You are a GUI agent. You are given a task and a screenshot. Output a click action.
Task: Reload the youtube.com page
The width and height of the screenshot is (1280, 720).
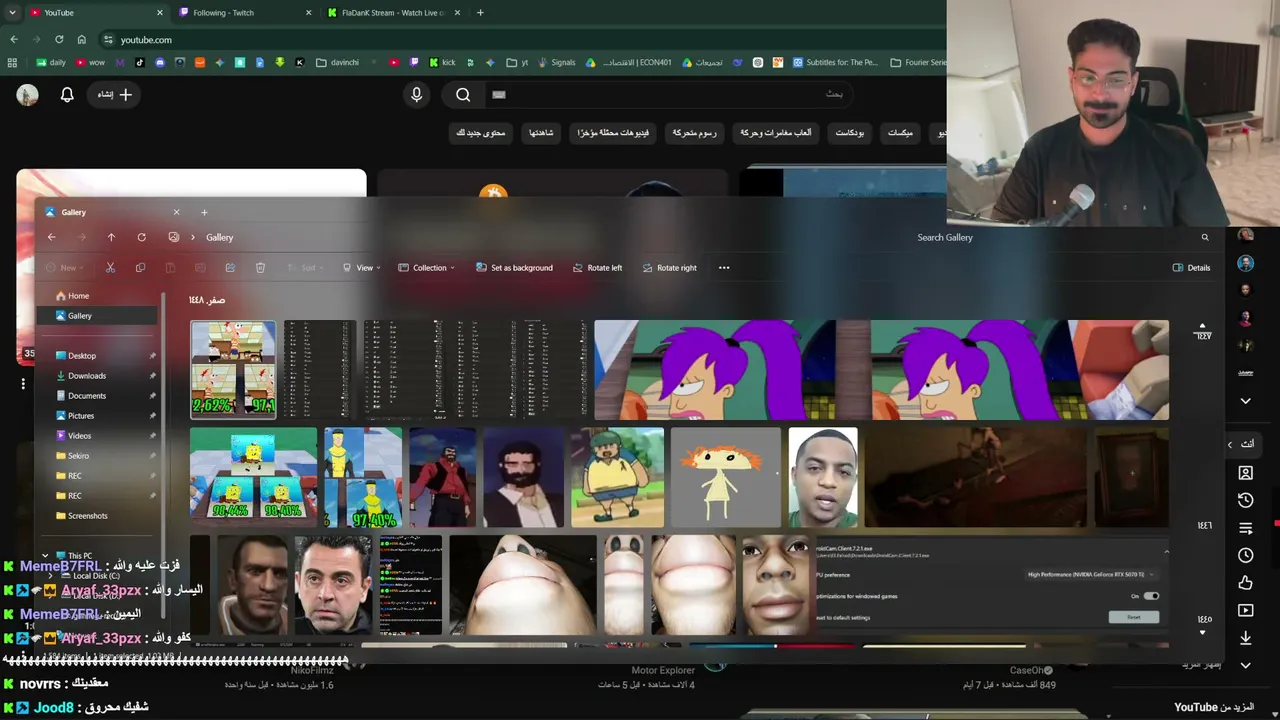pyautogui.click(x=59, y=40)
